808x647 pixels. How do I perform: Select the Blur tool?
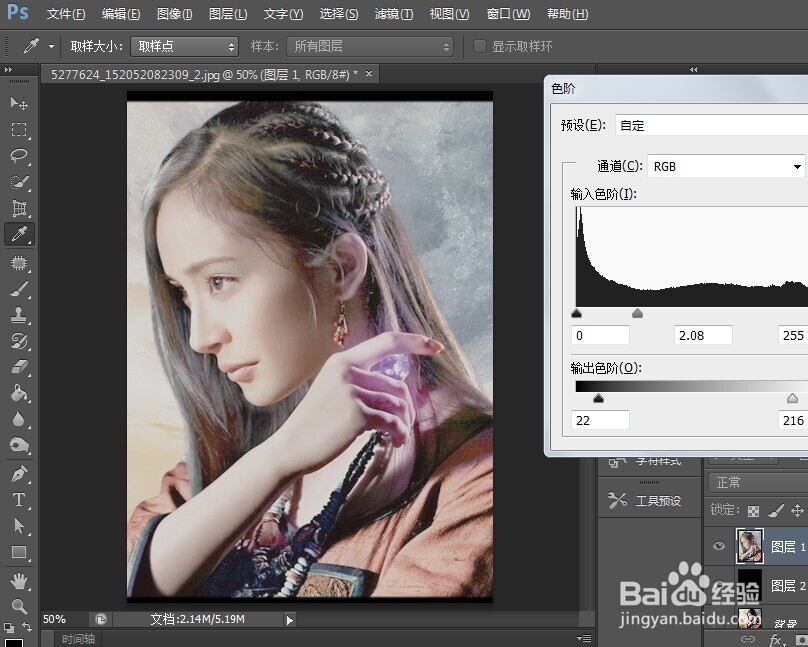19,419
